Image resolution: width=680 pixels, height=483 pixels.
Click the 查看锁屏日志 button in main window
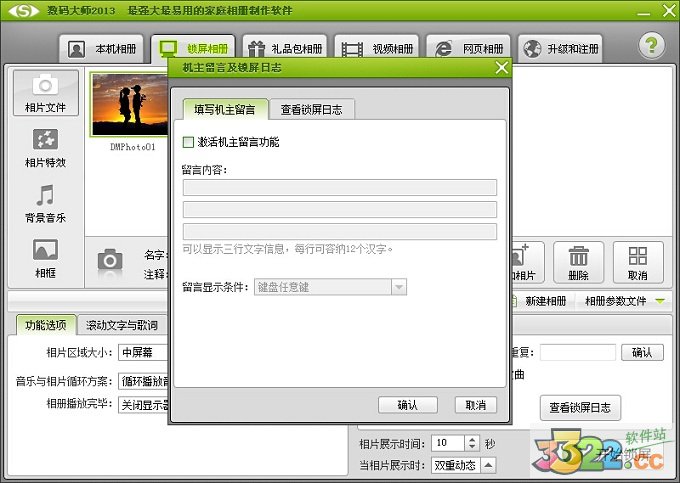(580, 408)
